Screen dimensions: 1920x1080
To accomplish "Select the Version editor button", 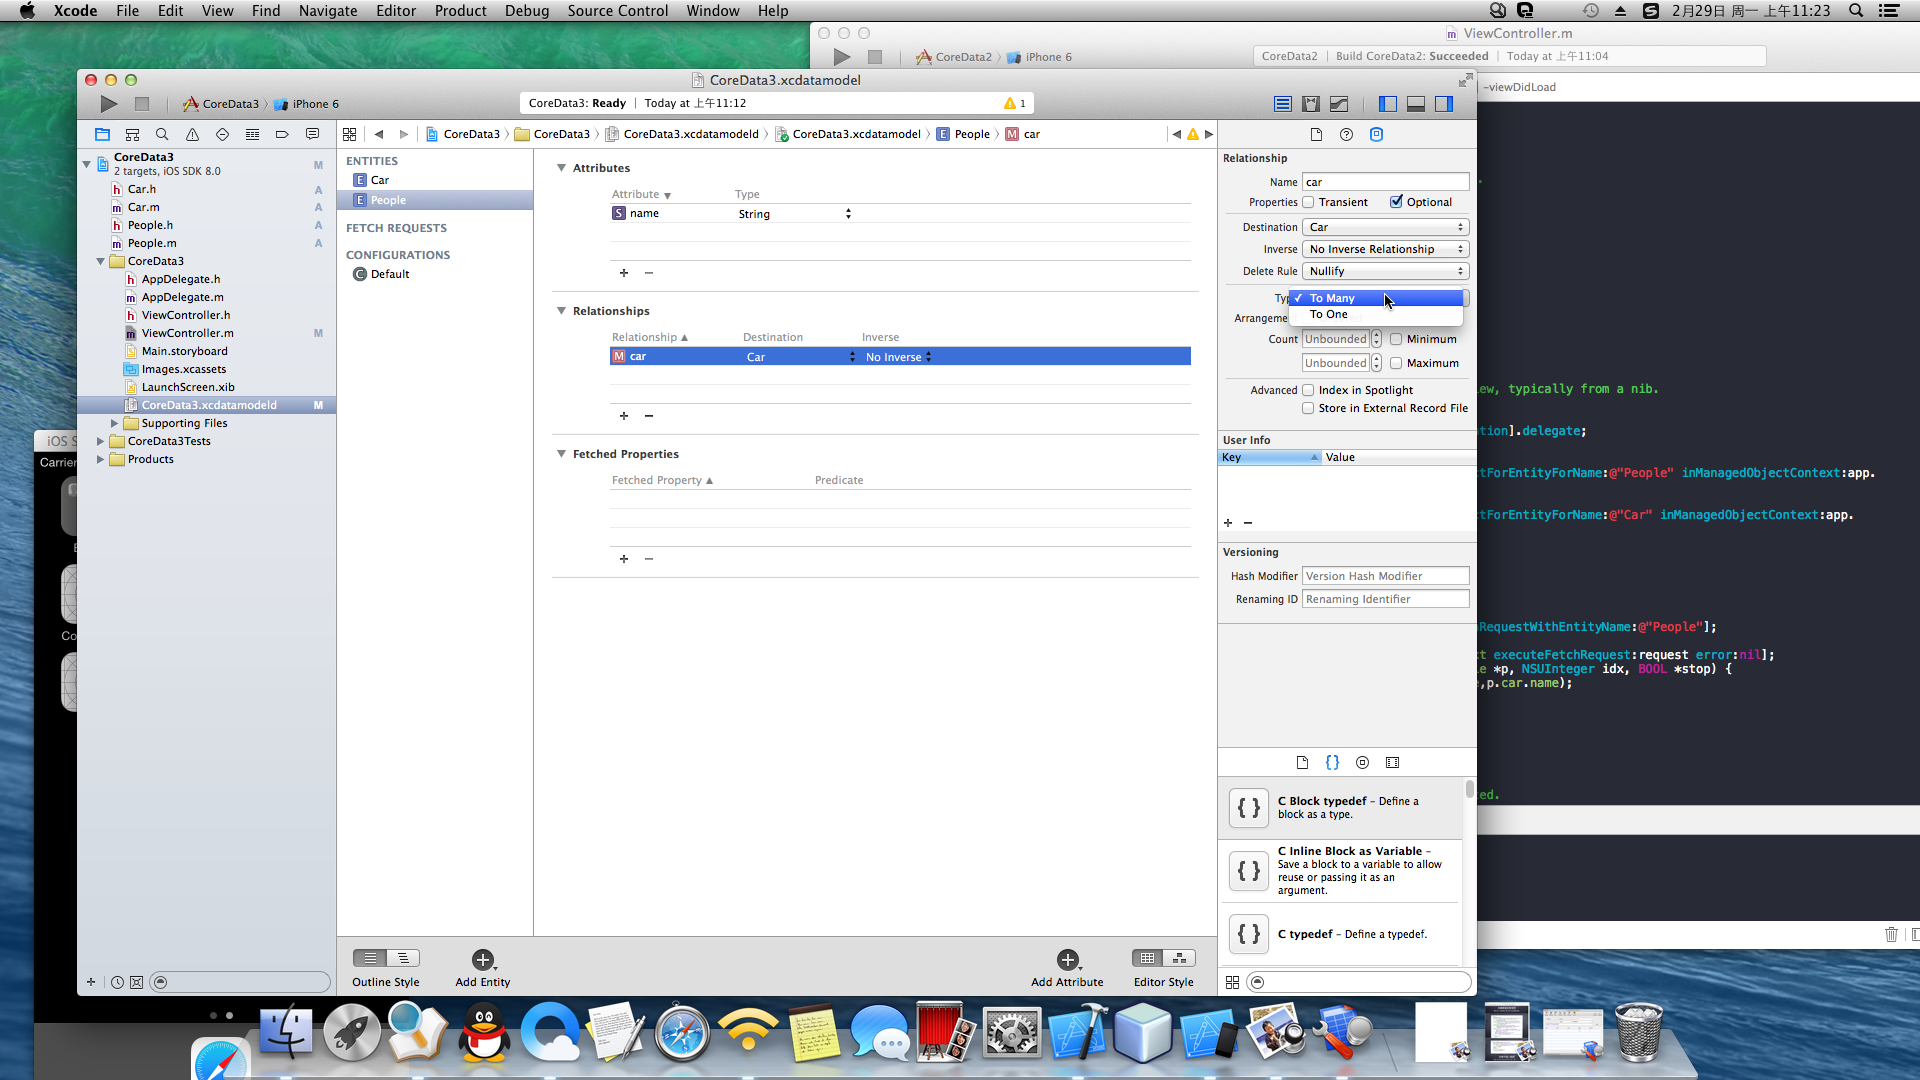I will click(1339, 104).
